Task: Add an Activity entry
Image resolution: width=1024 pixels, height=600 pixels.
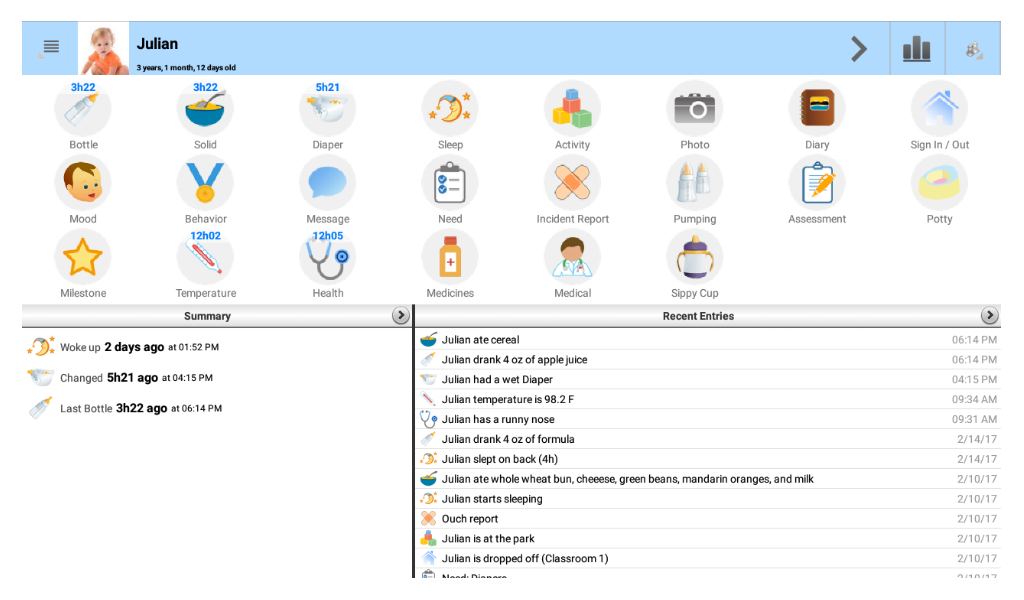Action: pyautogui.click(x=572, y=110)
